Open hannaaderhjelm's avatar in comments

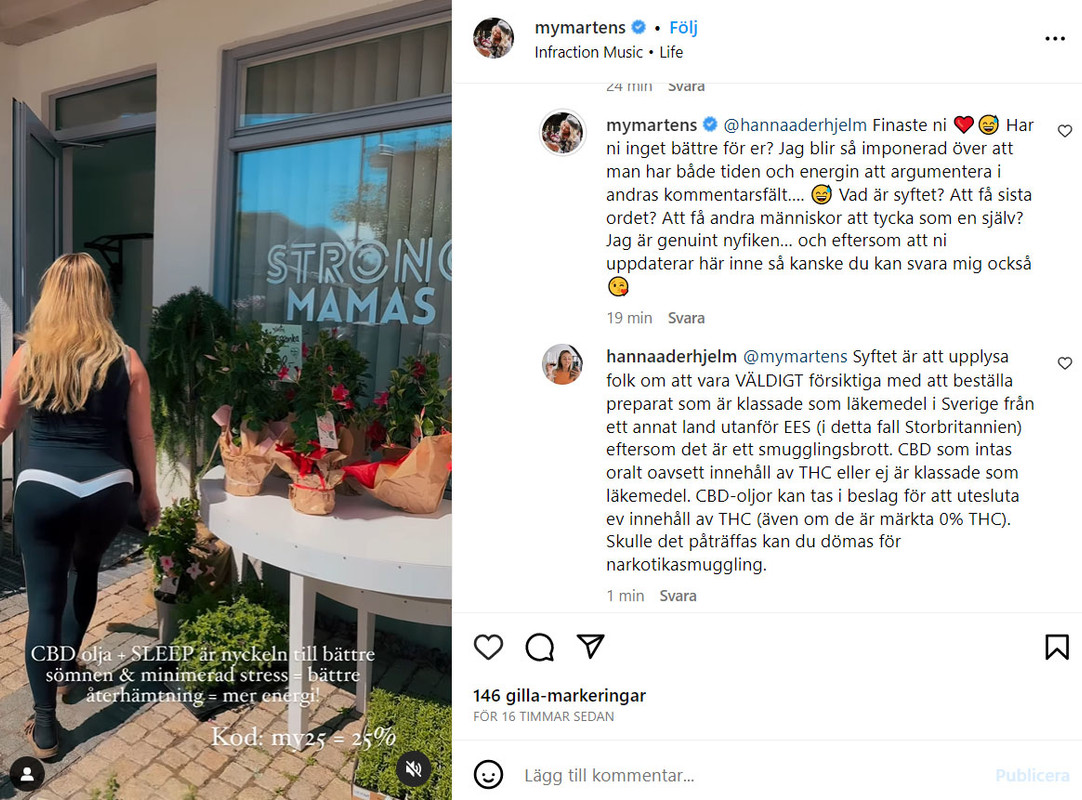click(562, 364)
